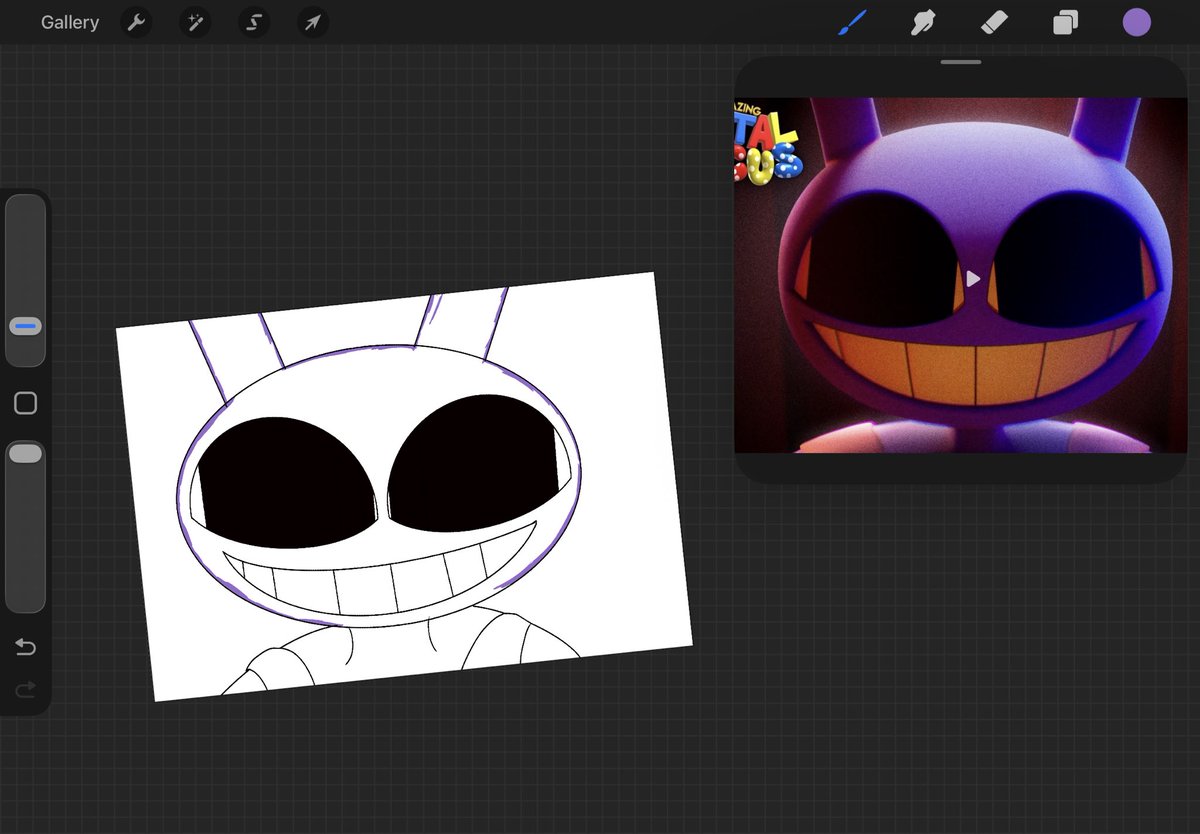Tap the undo arrow
Viewport: 1200px width, 834px height.
[x=25, y=648]
